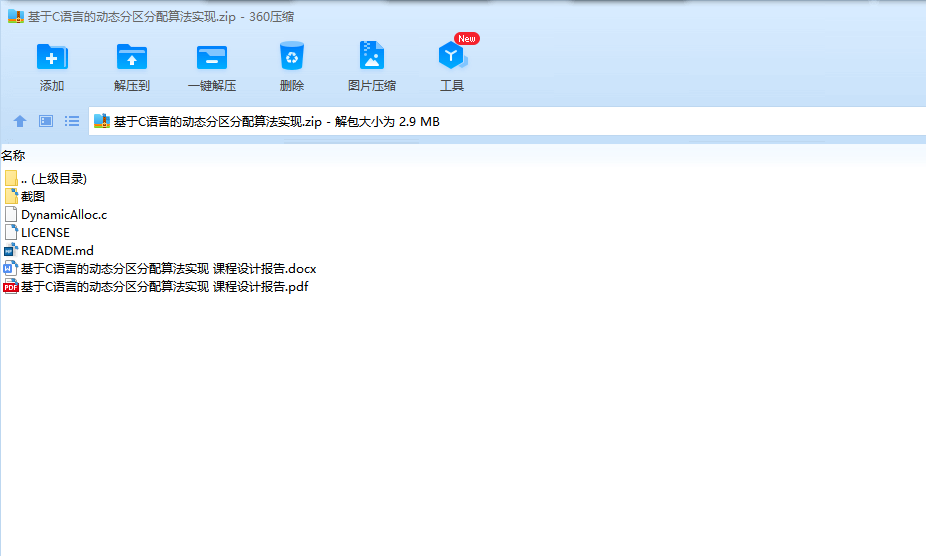Select the .. (上级目录) parent folder row
Screen dimensions: 926x556
(x=46, y=178)
